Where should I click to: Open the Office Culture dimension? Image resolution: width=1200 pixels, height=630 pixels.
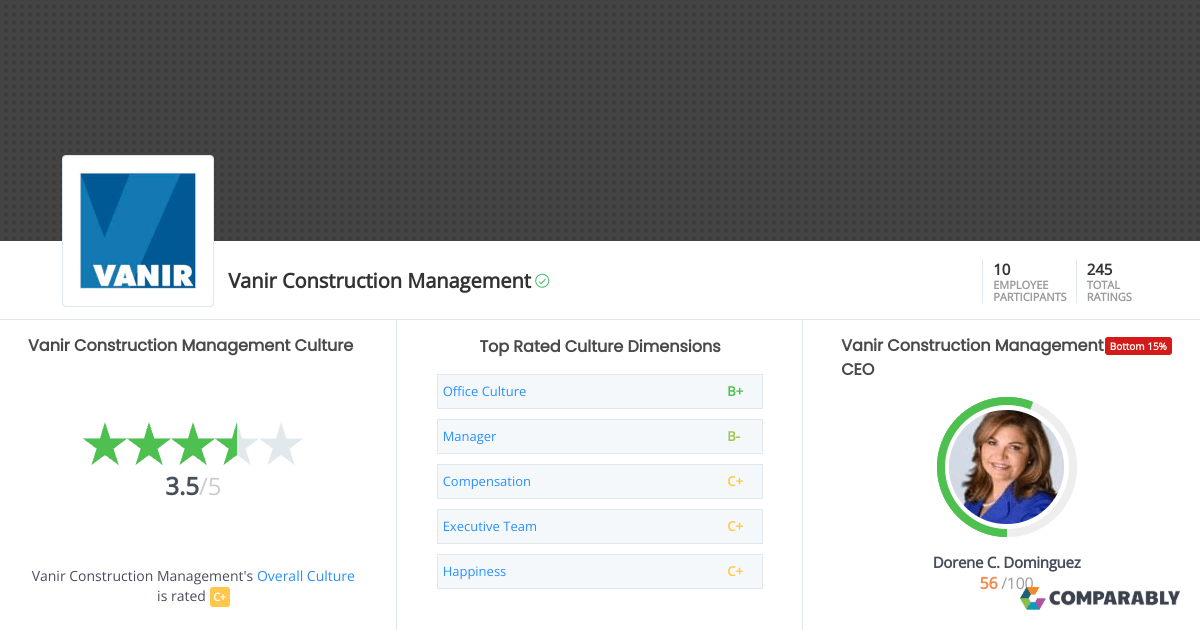pyautogui.click(x=484, y=391)
